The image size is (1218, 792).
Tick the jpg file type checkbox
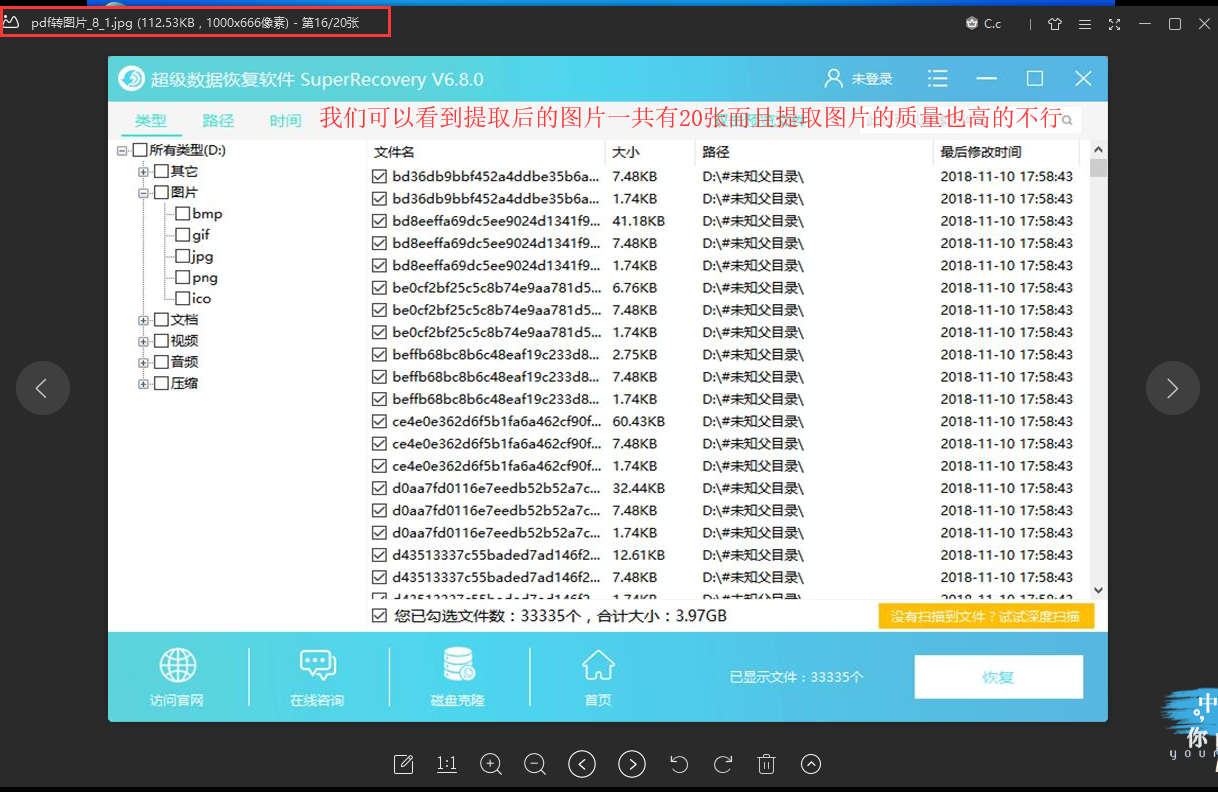182,256
